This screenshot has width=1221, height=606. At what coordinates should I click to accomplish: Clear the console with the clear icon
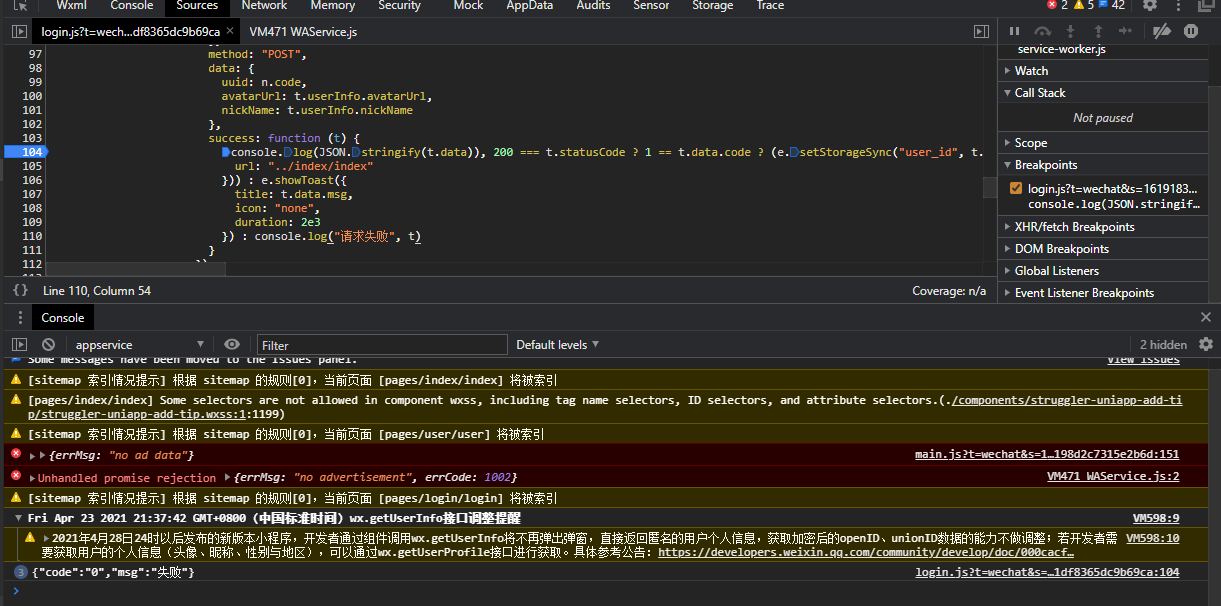tap(48, 345)
